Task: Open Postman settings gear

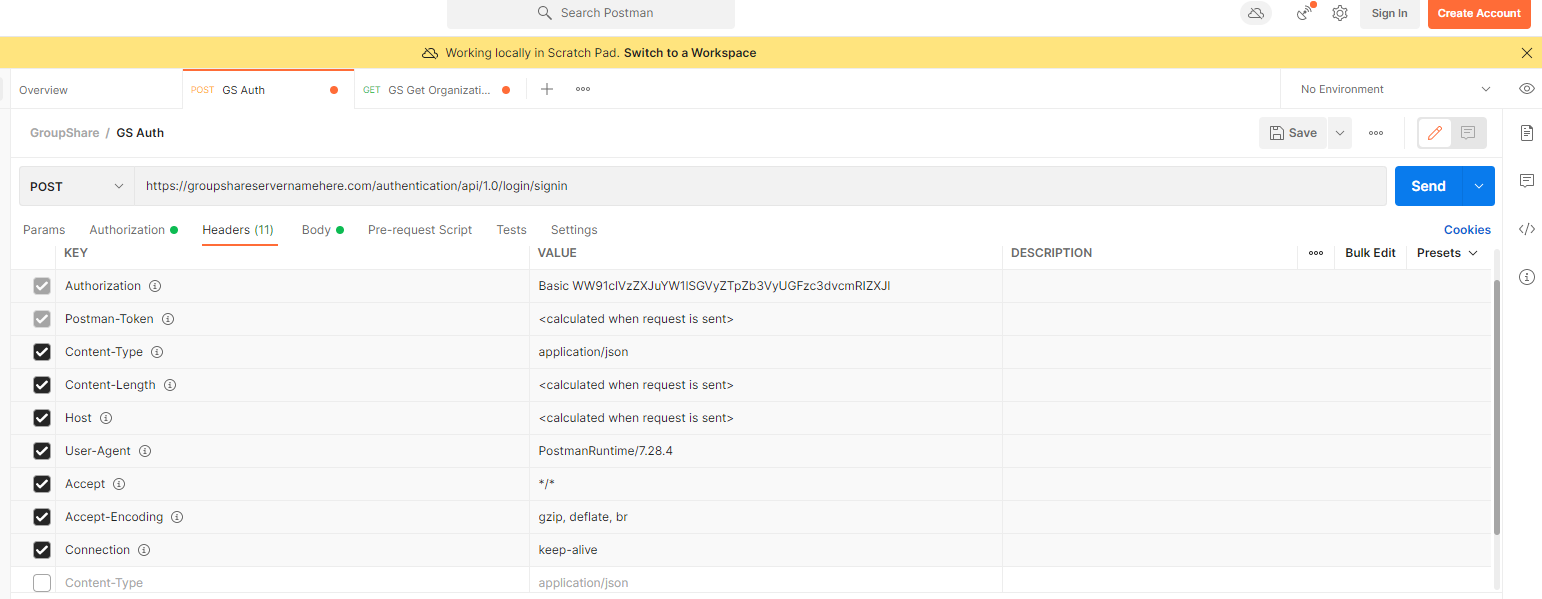Action: (x=1340, y=13)
